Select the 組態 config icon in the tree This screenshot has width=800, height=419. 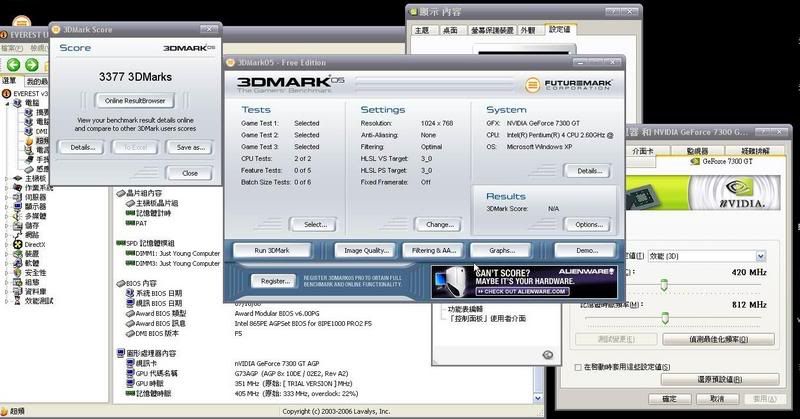pos(18,282)
